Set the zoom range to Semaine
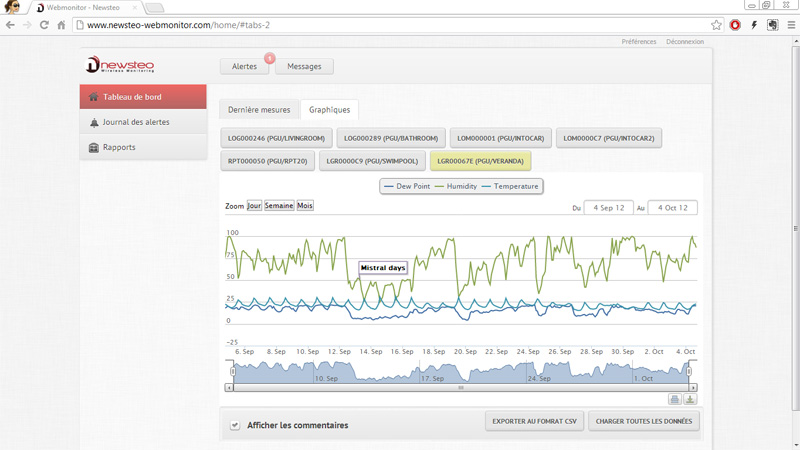 click(279, 206)
